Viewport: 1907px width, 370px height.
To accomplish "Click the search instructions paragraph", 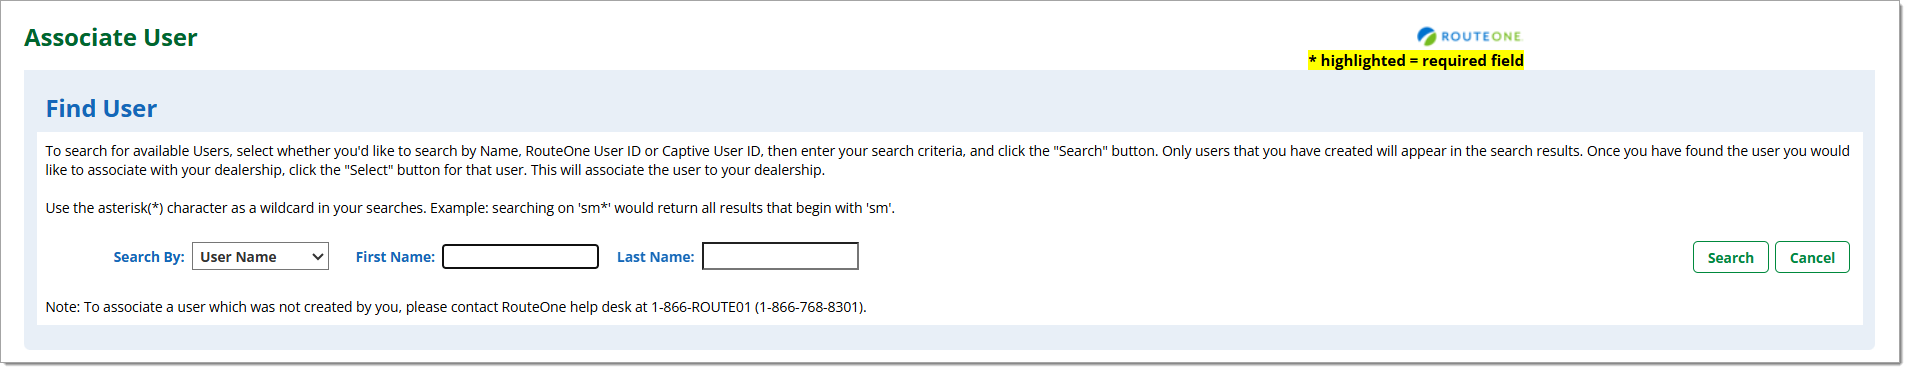I will coord(947,160).
